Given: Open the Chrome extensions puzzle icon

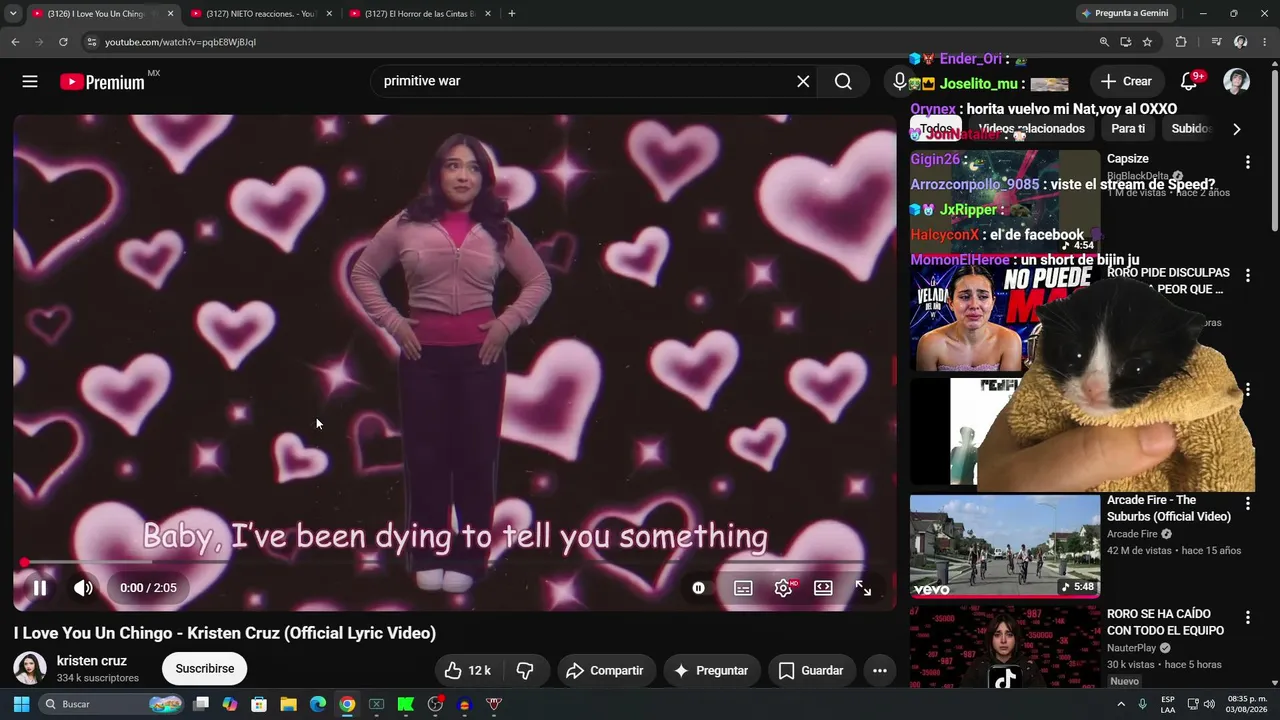Looking at the screenshot, I should (1181, 42).
